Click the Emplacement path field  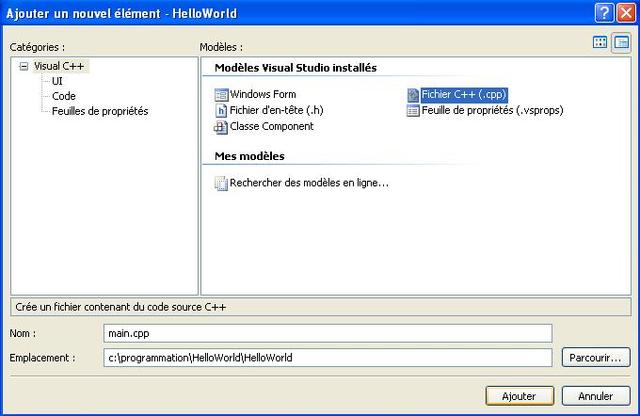(327, 357)
